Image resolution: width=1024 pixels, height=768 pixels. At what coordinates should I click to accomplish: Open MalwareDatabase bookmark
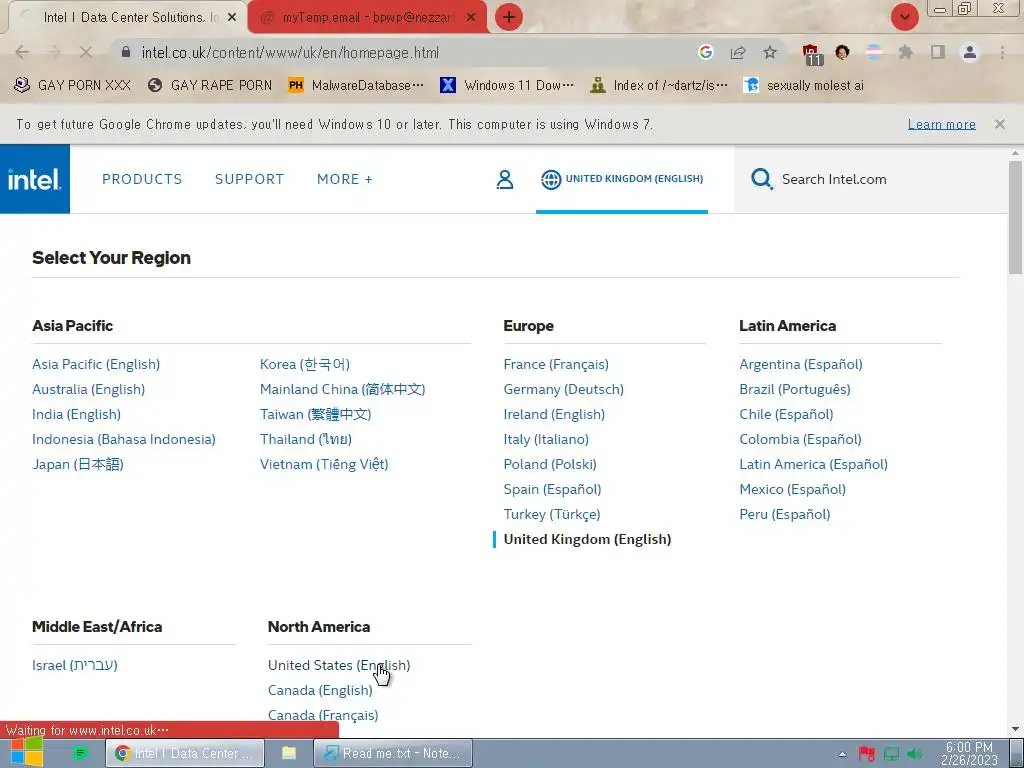tap(357, 86)
